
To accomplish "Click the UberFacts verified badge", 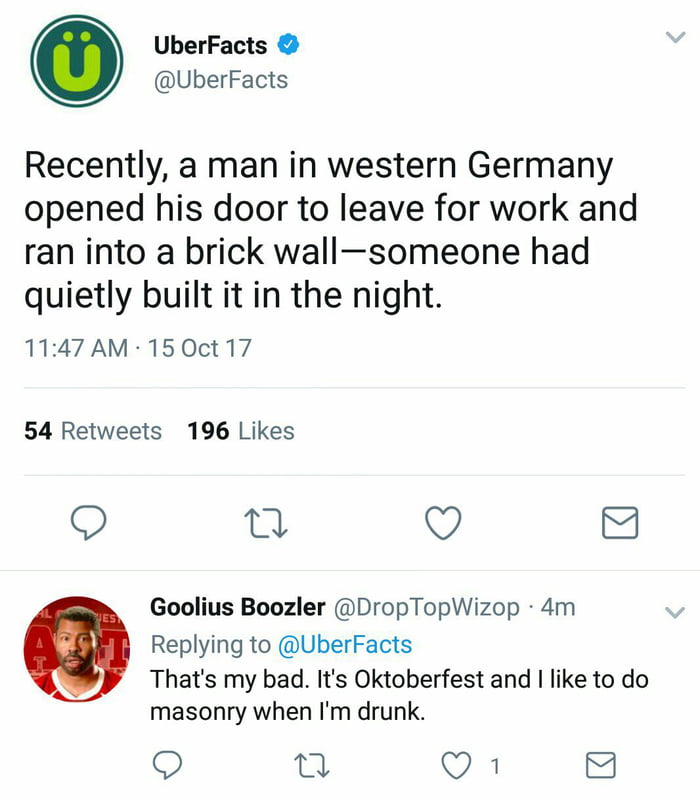I will (x=289, y=45).
